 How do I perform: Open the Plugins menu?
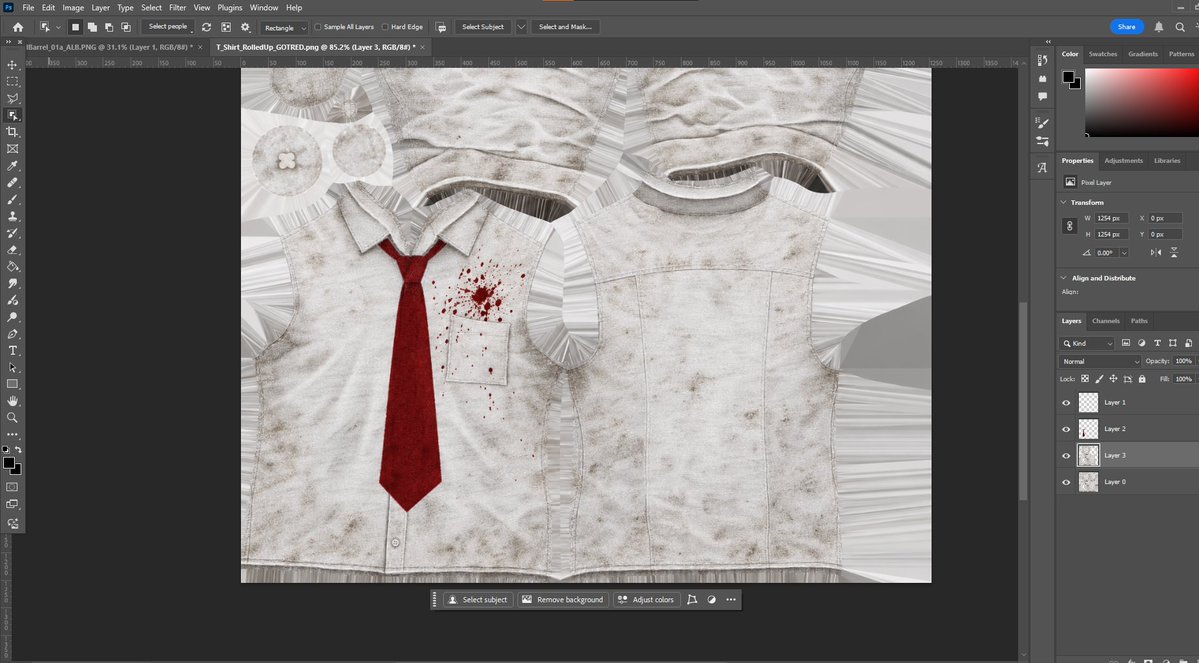(x=229, y=8)
